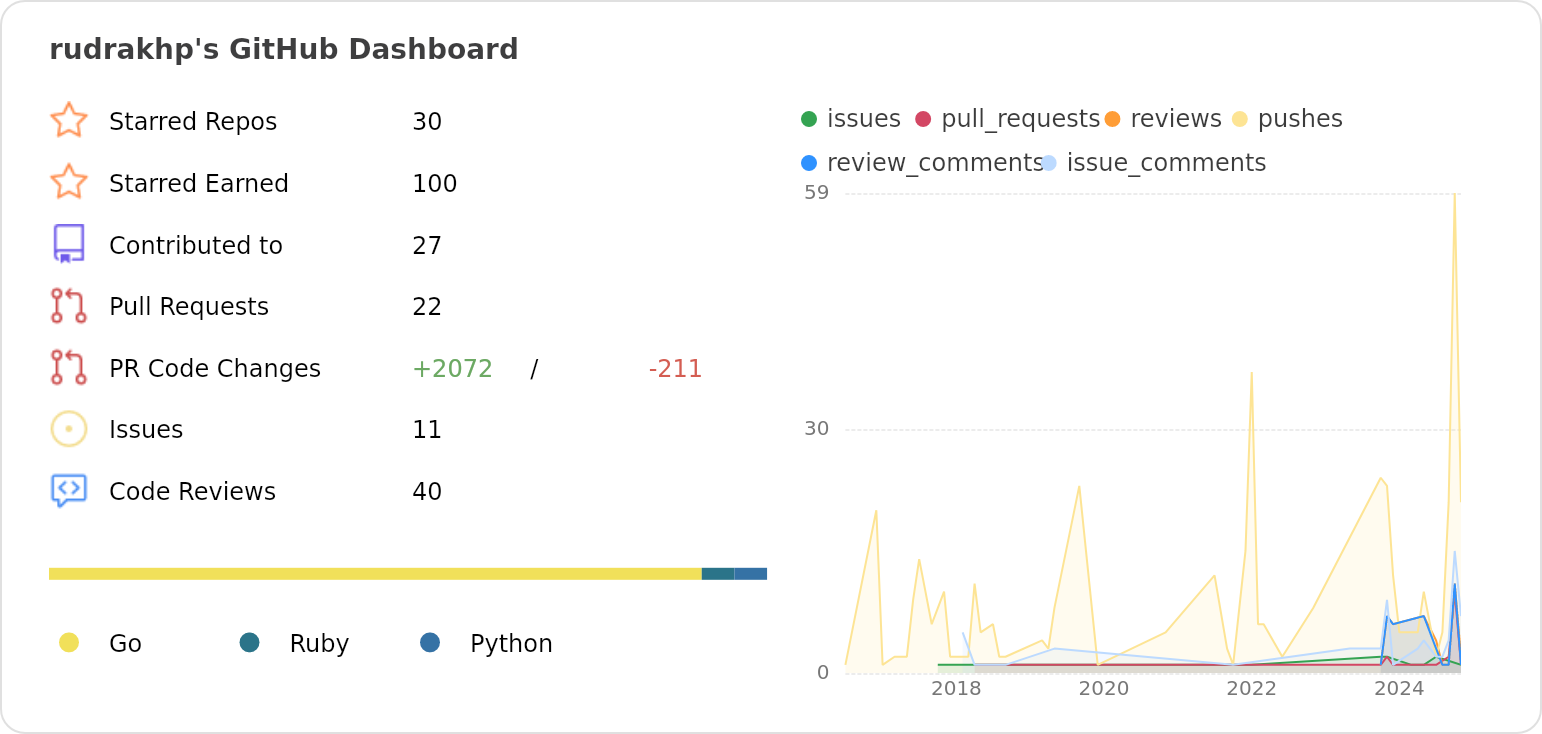Click the 59 y-axis label
1542x734 pixels.
(x=817, y=193)
